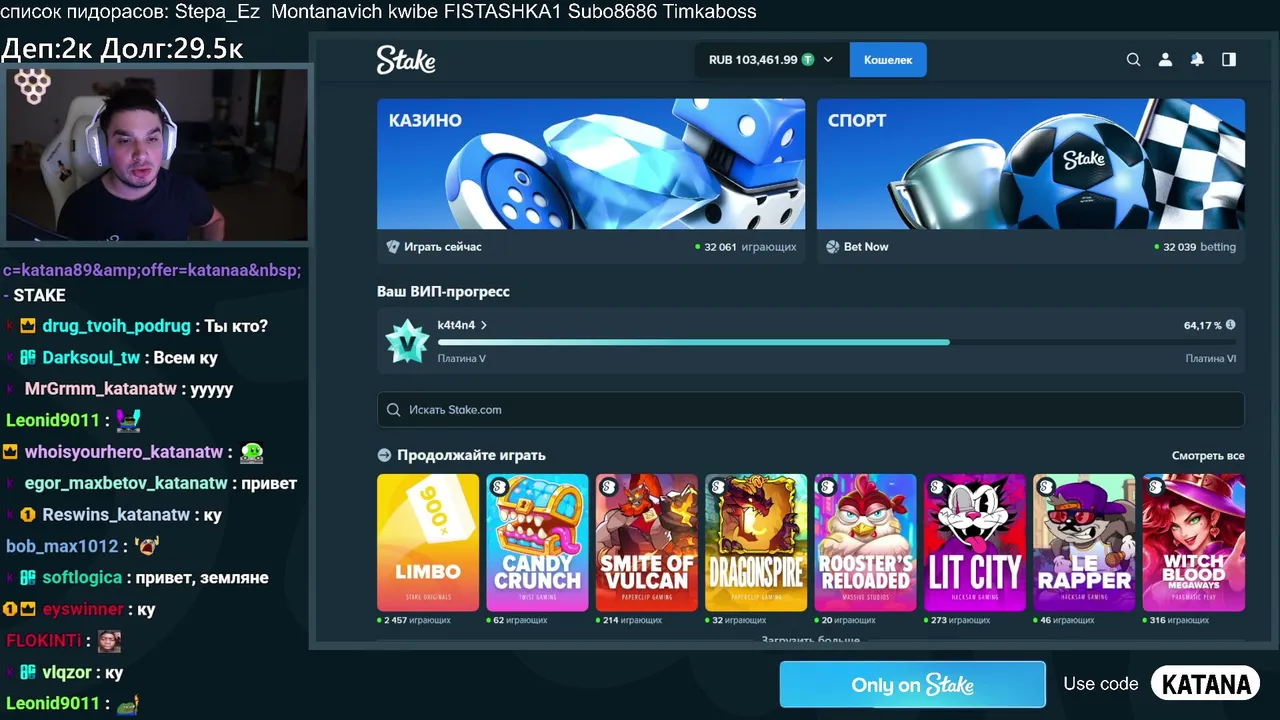This screenshot has width=1280, height=720.
Task: Open the Lit City game
Action: [x=975, y=542]
